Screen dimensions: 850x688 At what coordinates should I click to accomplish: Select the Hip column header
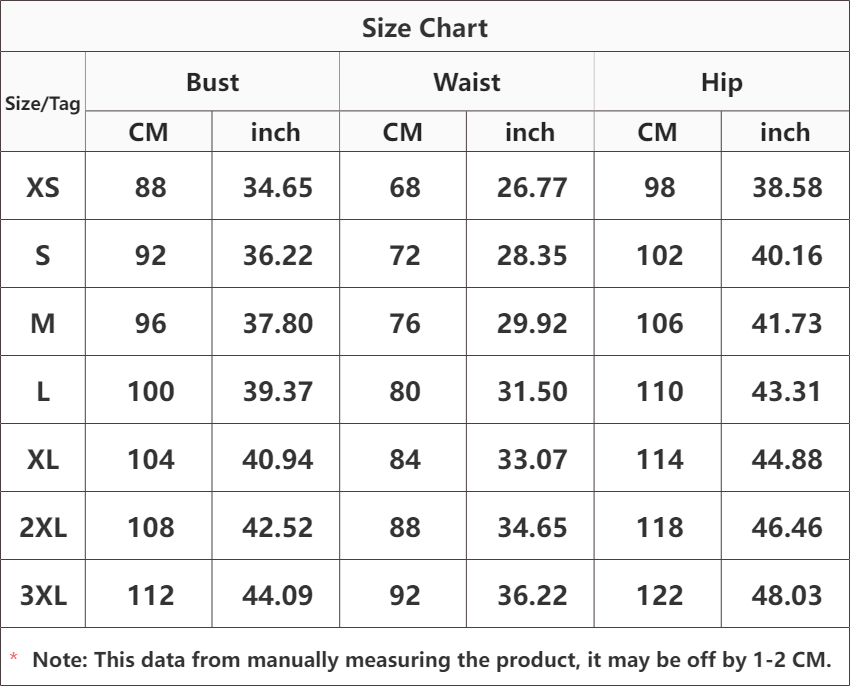722,83
